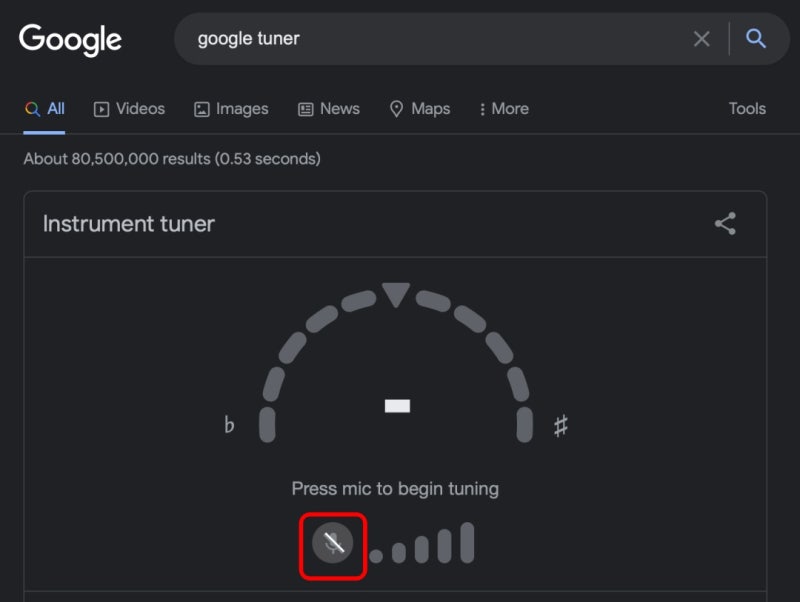Click the triangle pointer atop tuner dial
The height and width of the screenshot is (602, 800).
[x=397, y=294]
